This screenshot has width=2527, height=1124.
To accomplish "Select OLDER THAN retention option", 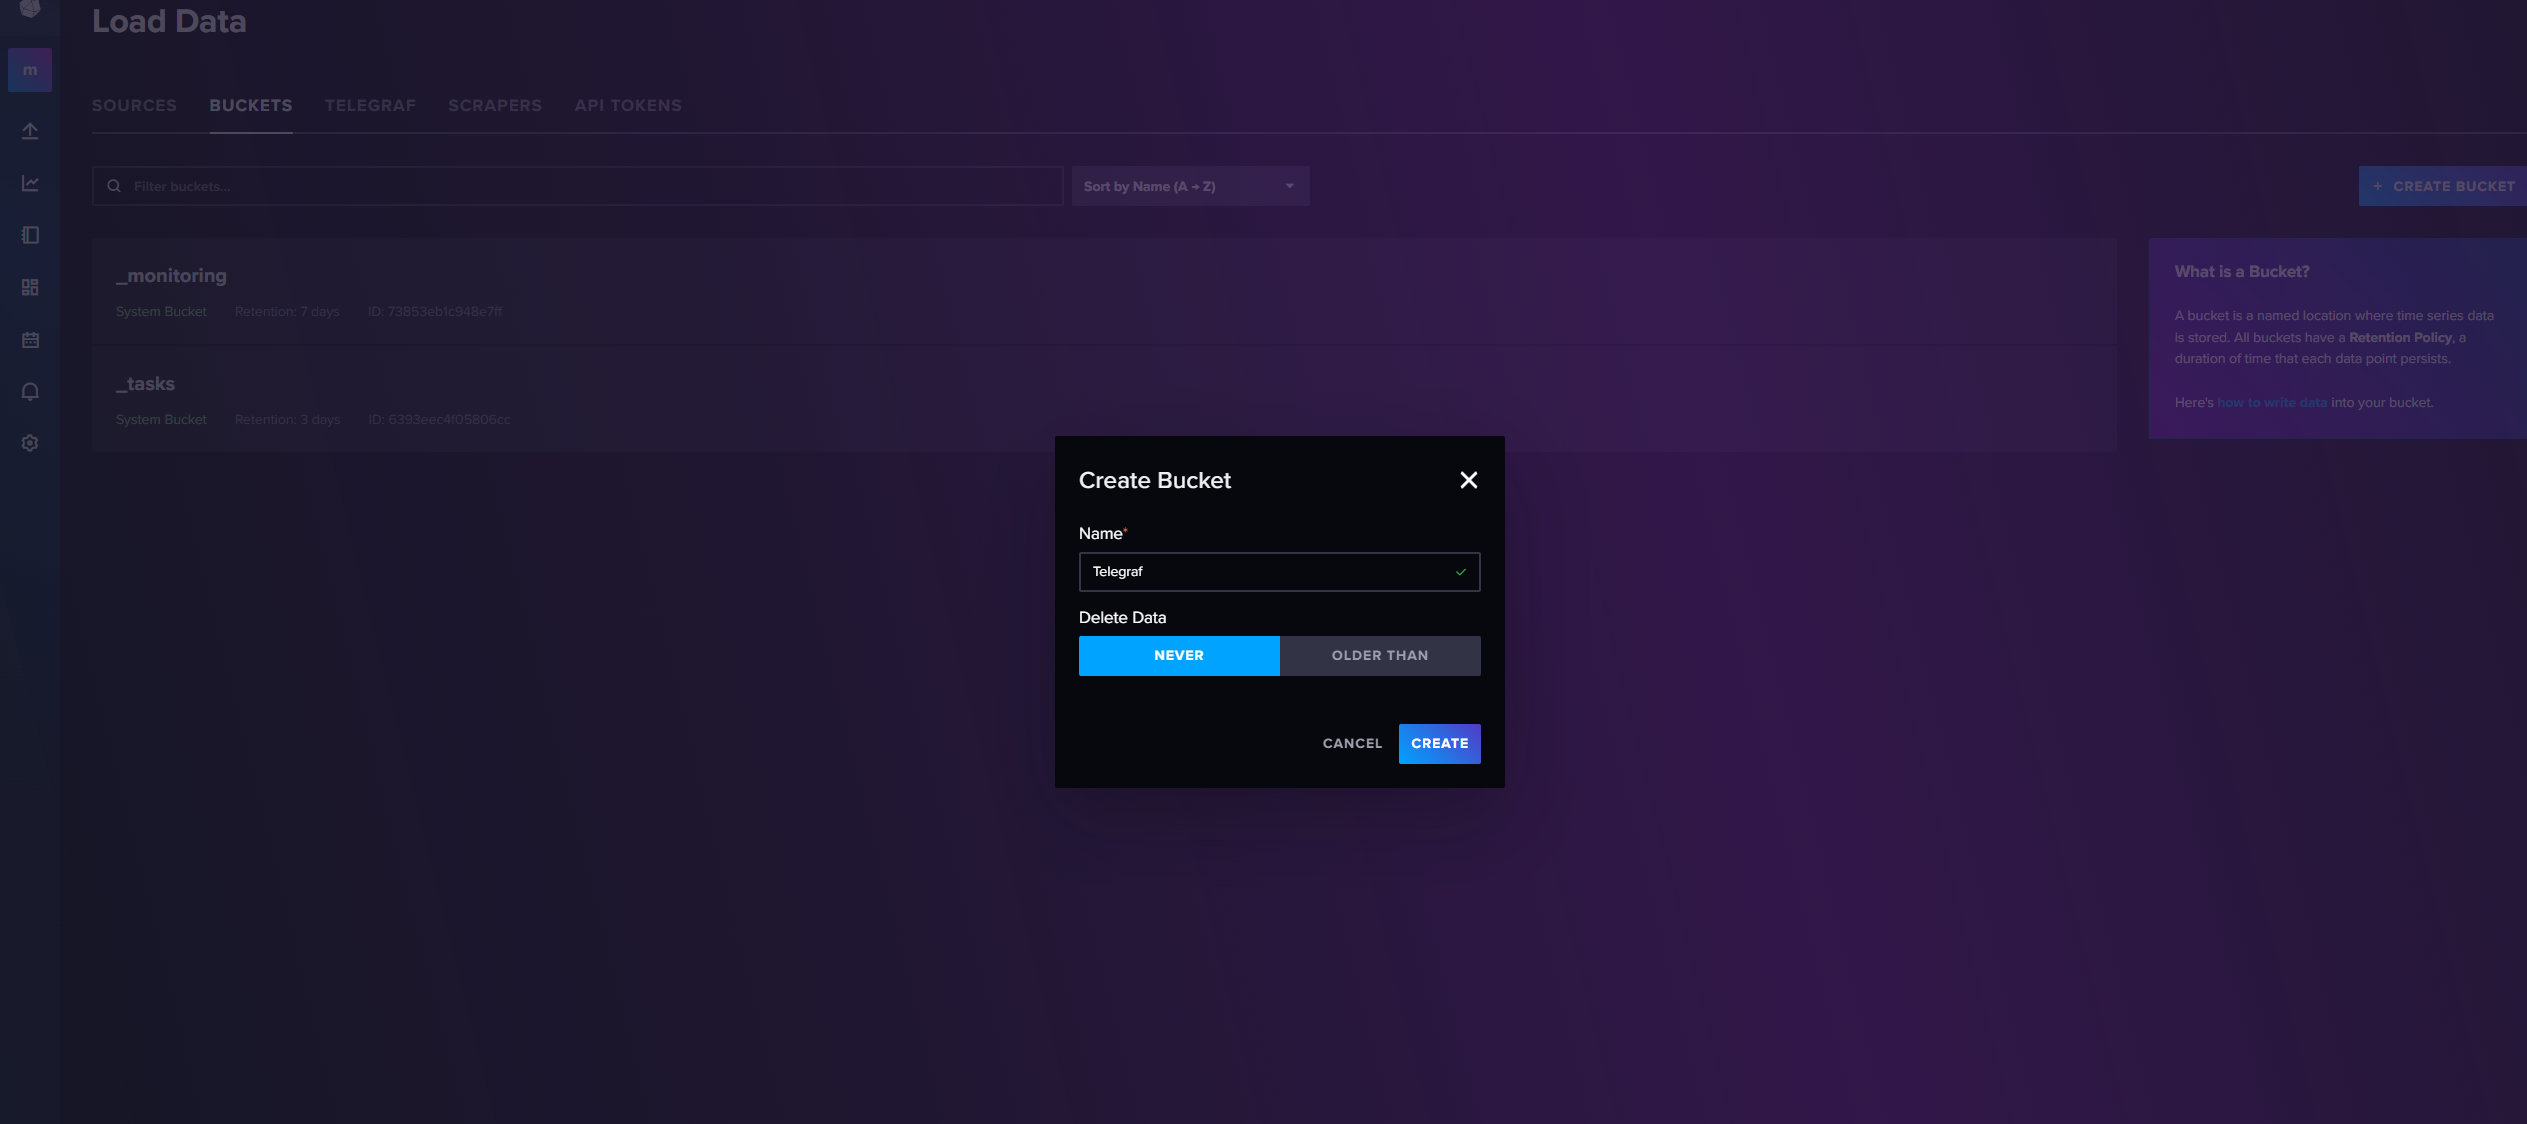I will [x=1379, y=656].
